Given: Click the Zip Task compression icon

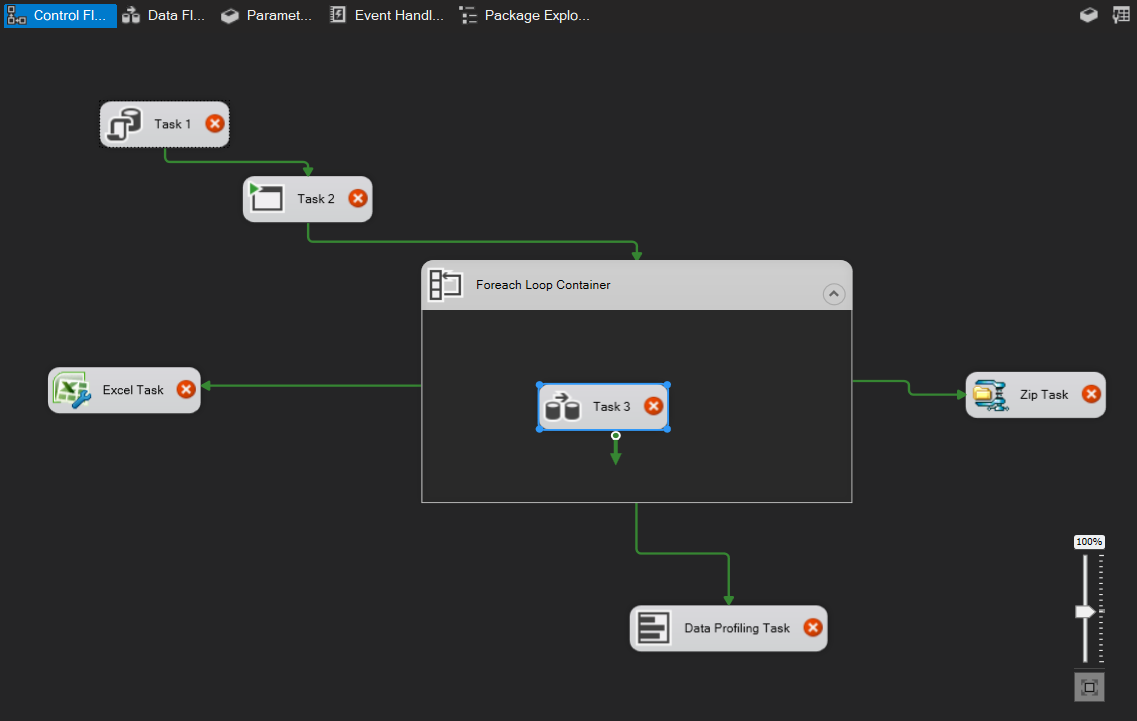Looking at the screenshot, I should tap(986, 394).
